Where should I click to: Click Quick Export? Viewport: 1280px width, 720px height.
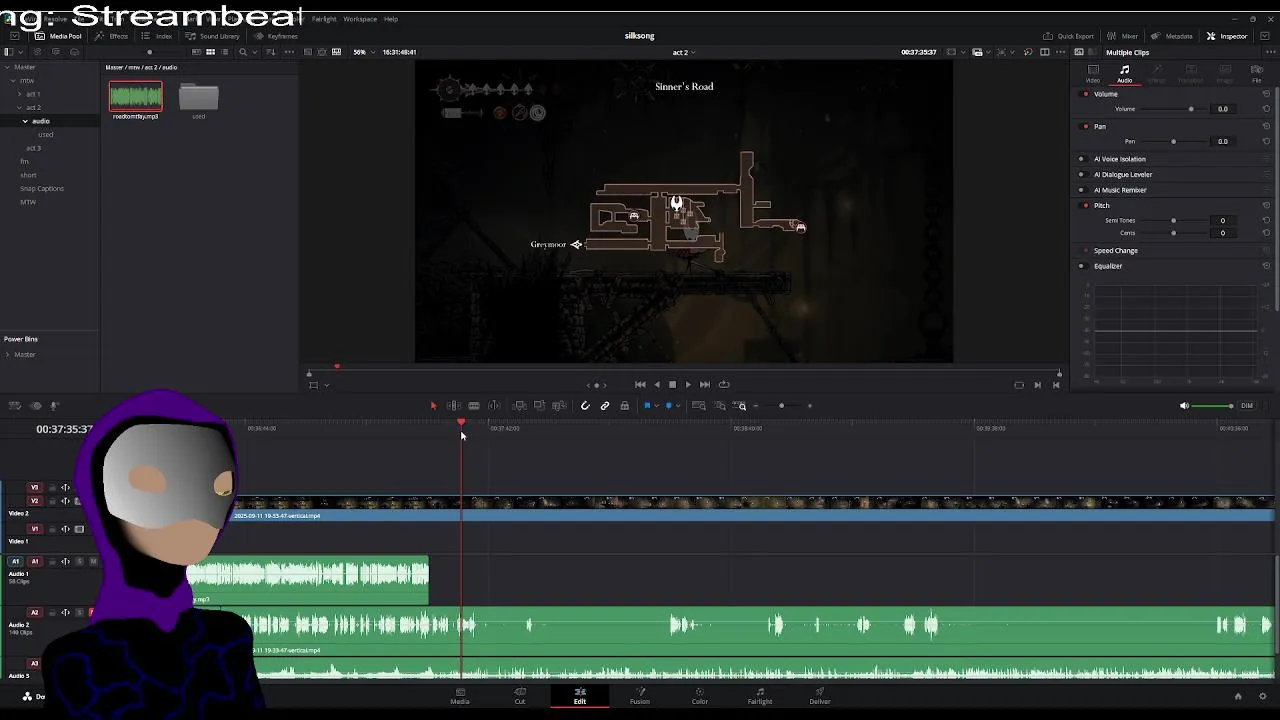click(x=1068, y=36)
